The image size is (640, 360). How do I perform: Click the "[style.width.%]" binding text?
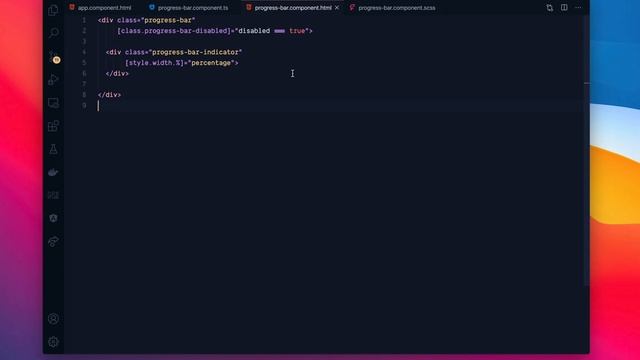[154, 63]
